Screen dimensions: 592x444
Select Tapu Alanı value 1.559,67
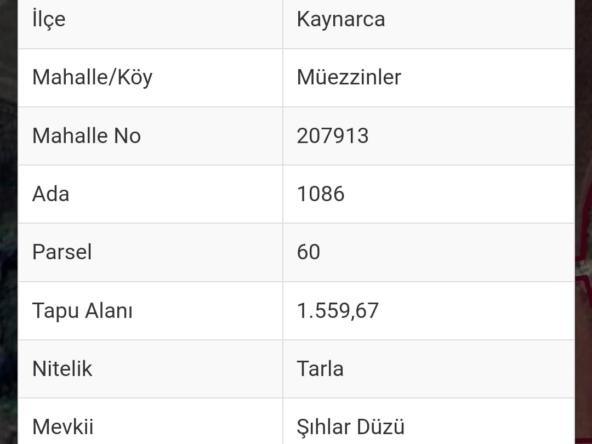[x=338, y=311]
